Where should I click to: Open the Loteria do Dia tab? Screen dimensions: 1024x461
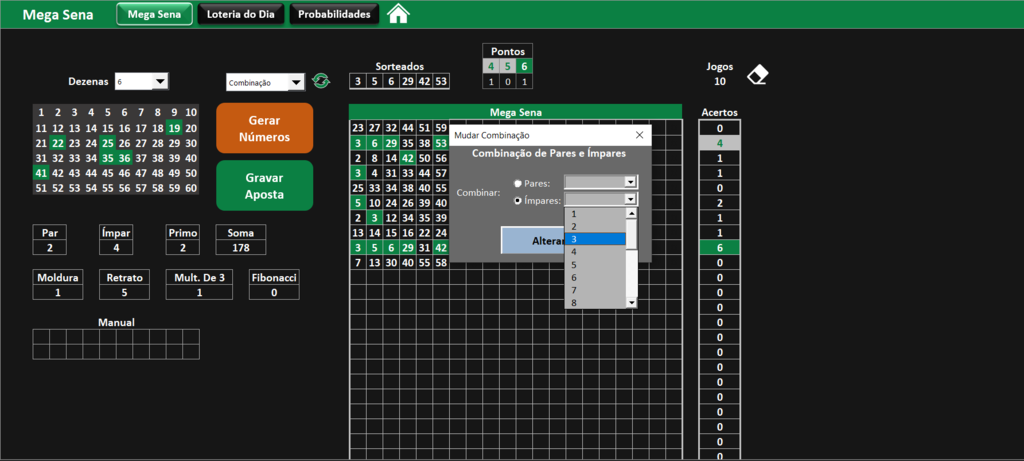click(241, 14)
